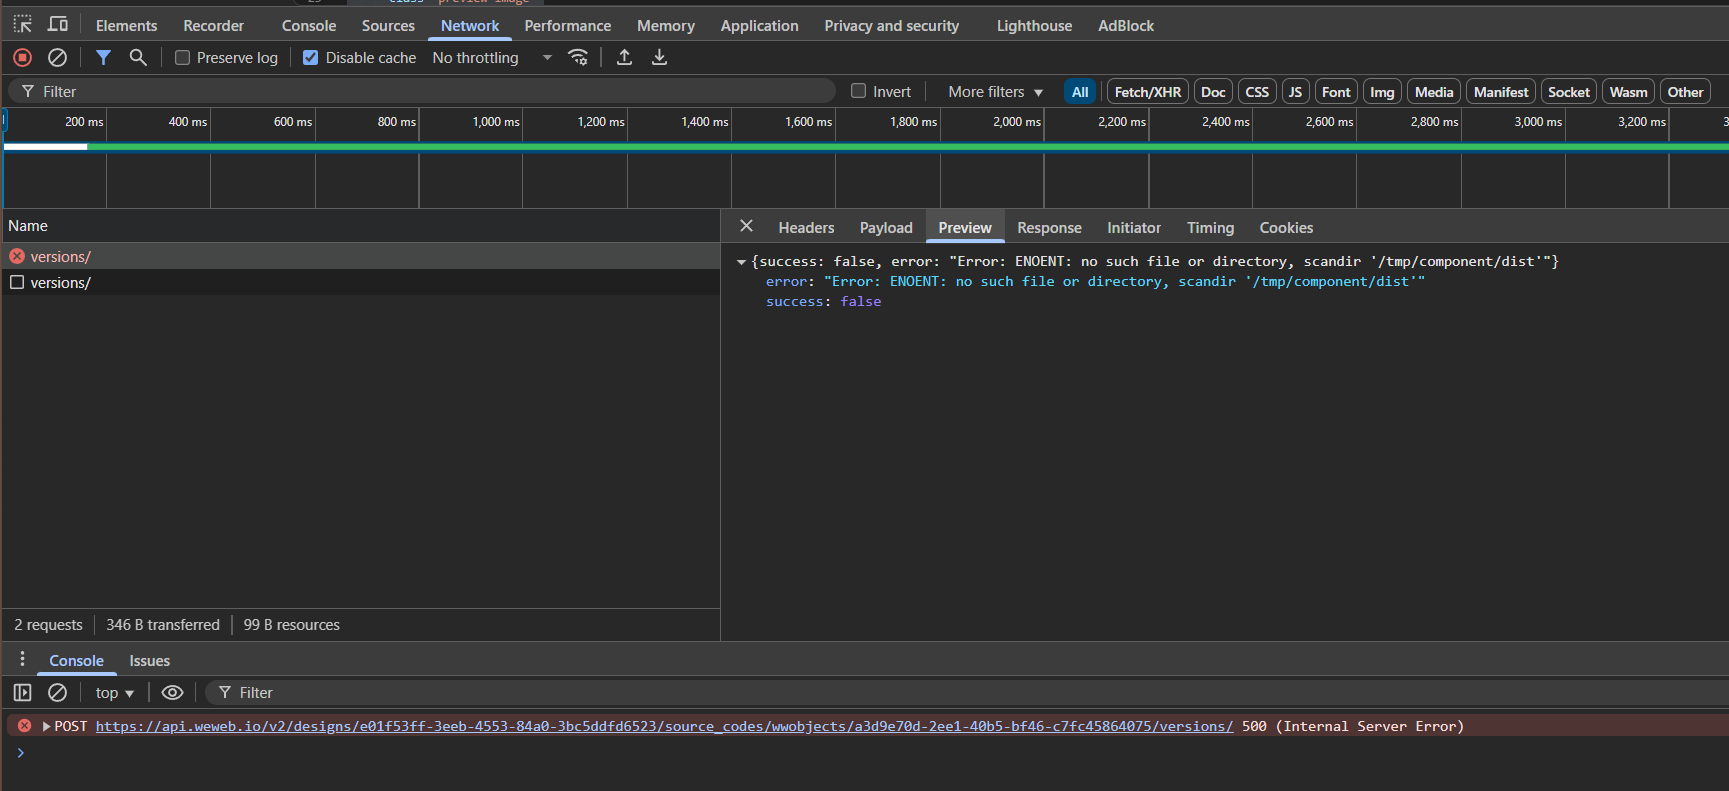
Task: Open the failed POST request URL link
Action: pos(664,727)
